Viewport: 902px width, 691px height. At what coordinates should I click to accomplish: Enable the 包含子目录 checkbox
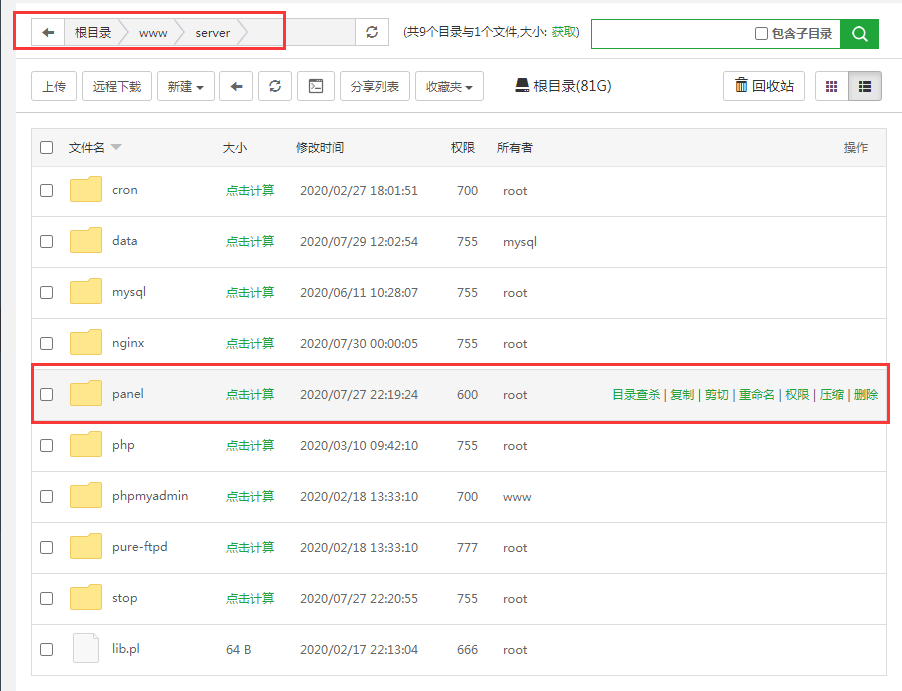click(x=761, y=33)
